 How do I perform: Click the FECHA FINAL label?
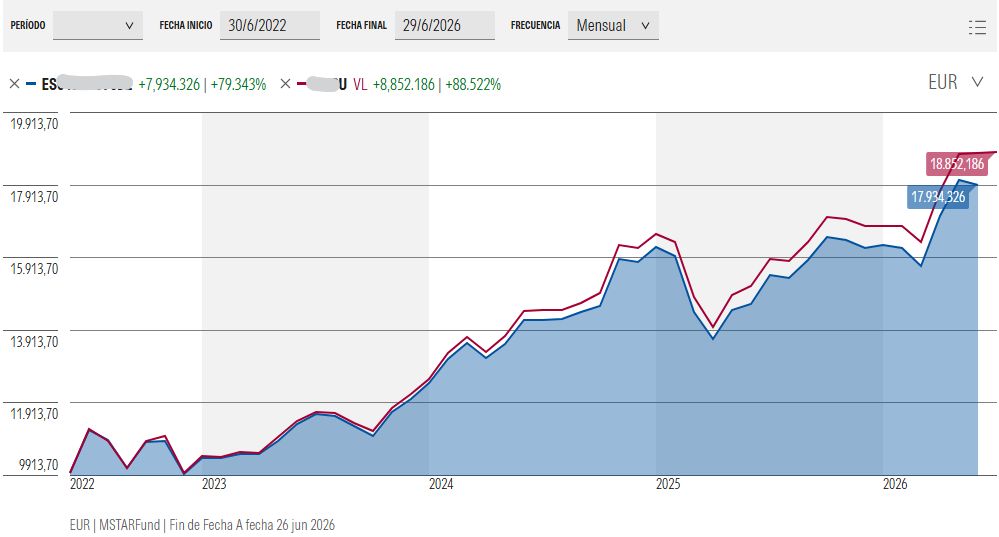(x=361, y=25)
